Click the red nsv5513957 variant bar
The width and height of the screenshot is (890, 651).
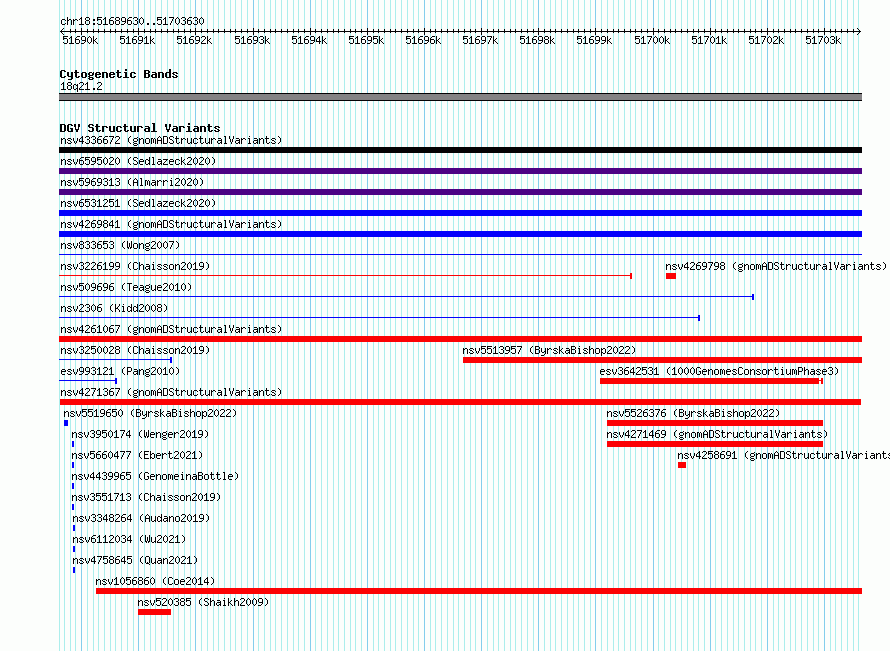[x=662, y=360]
